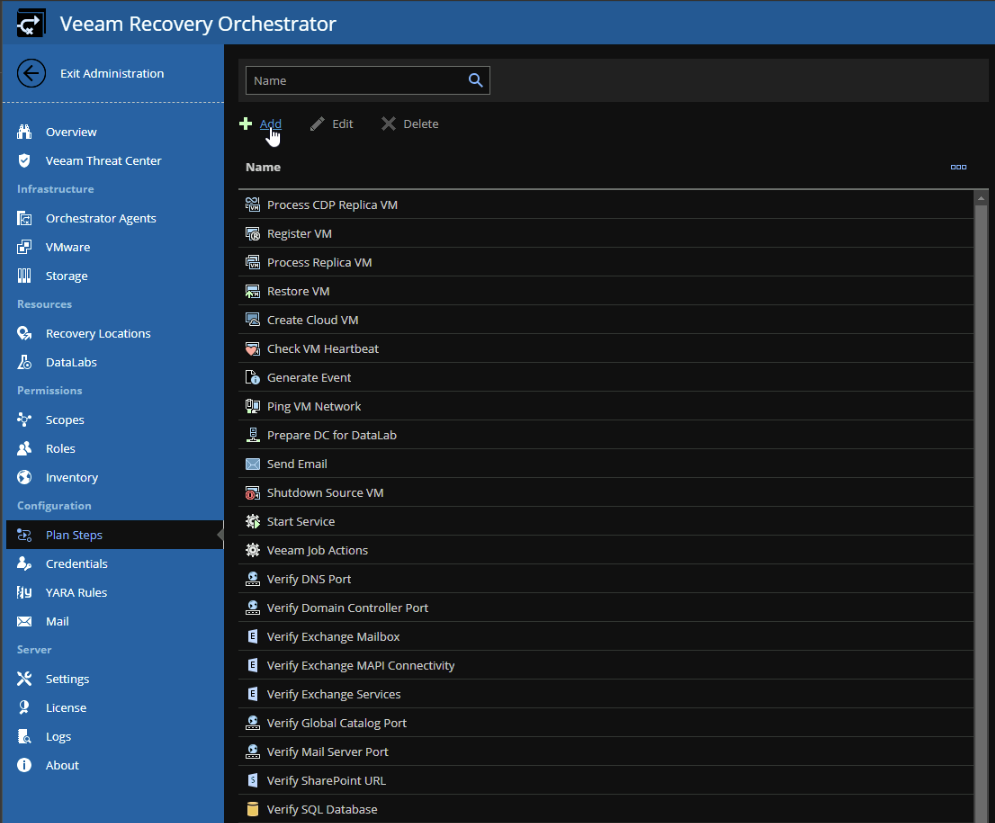Click the Orchestrator Agents icon
This screenshot has width=995, height=823.
(x=24, y=218)
